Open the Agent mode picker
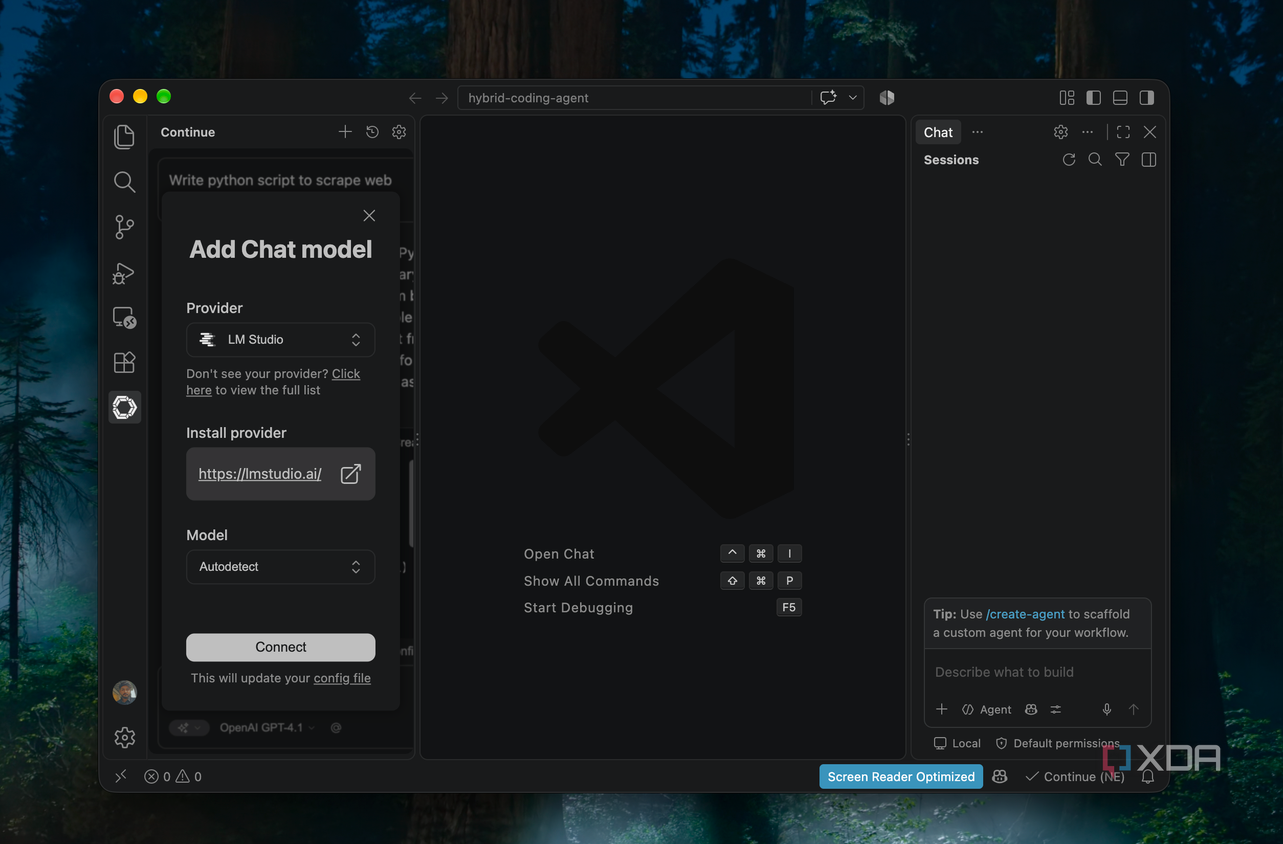 (987, 710)
